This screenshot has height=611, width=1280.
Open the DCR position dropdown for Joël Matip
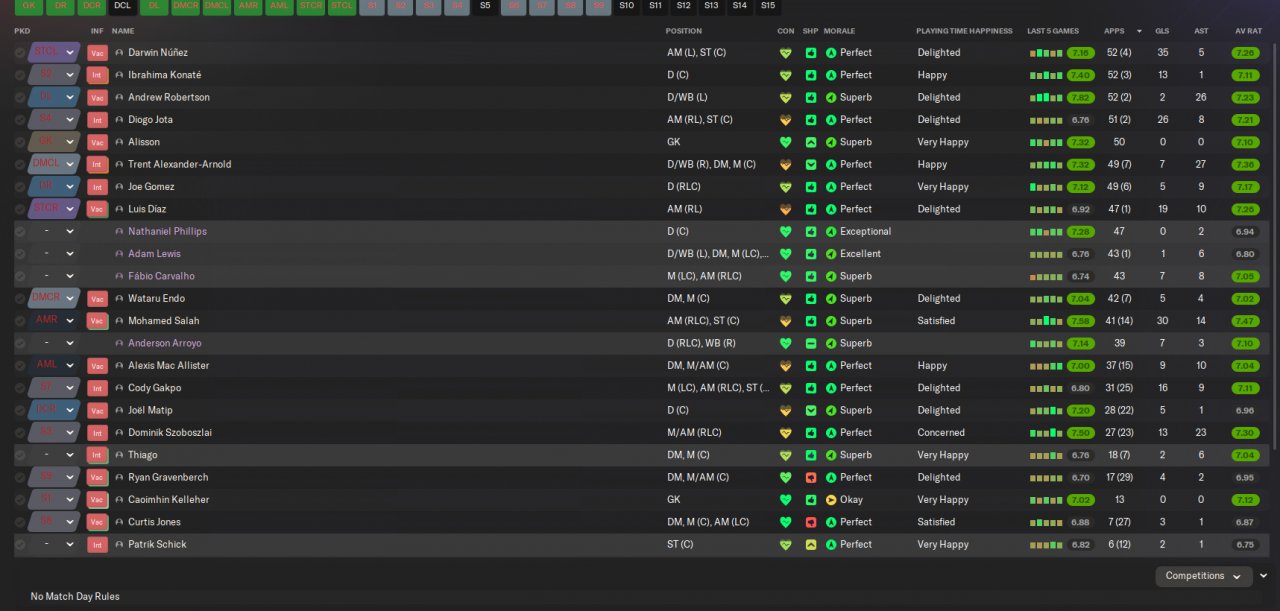click(54, 410)
